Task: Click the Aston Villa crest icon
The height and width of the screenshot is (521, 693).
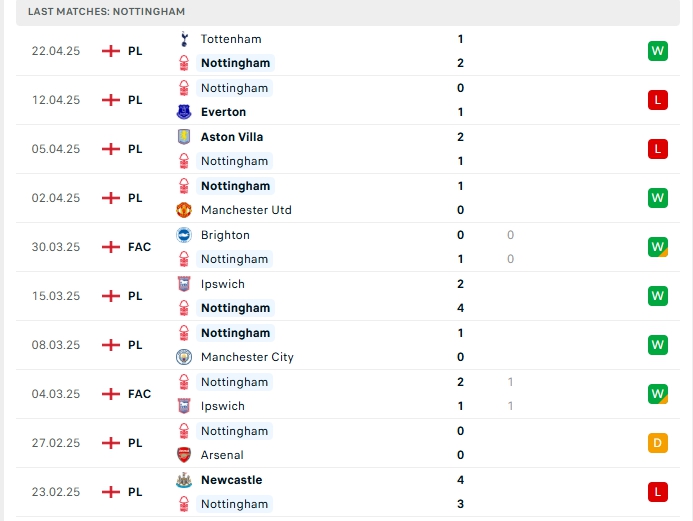Action: coord(184,137)
